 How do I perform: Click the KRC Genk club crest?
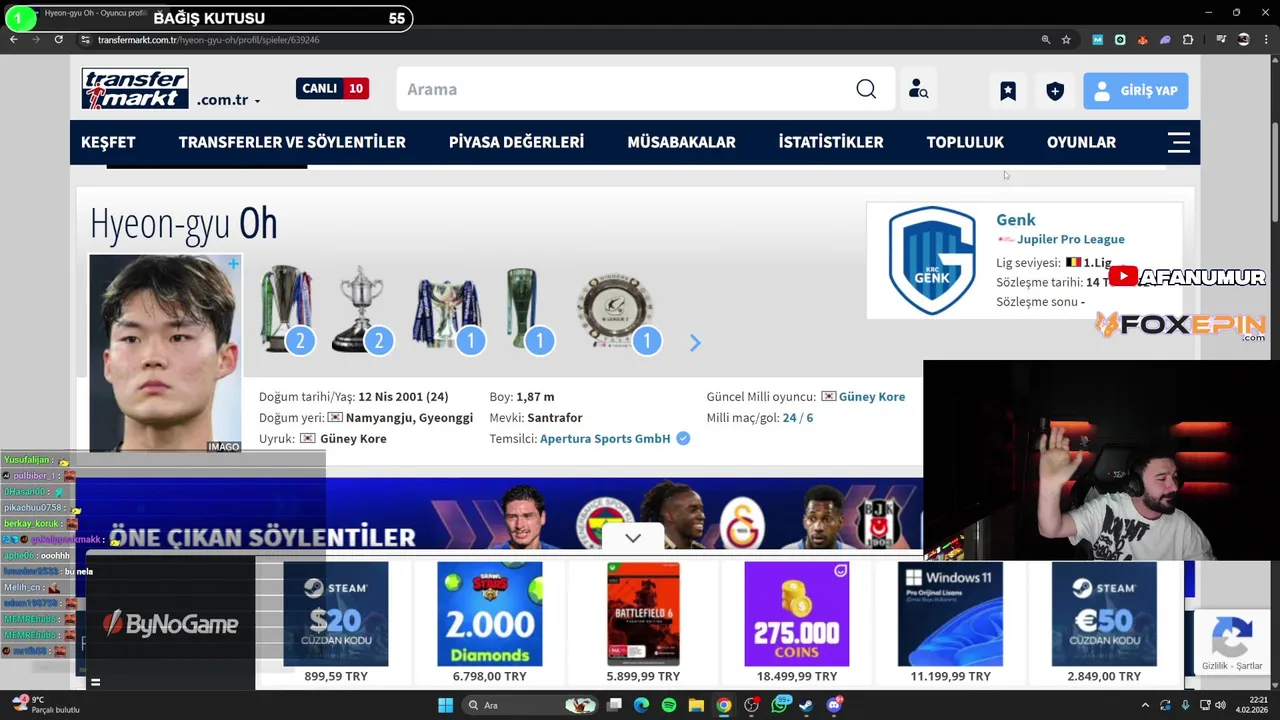point(932,261)
